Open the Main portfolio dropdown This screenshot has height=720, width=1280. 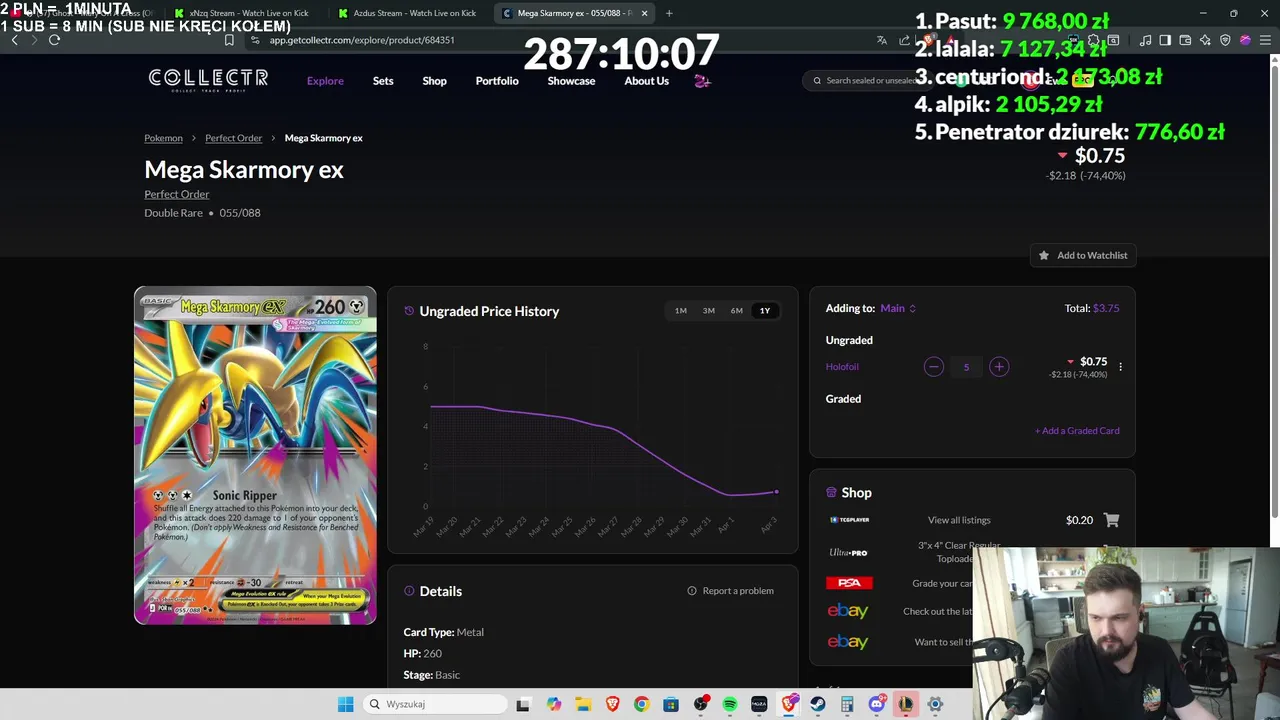[x=898, y=308]
